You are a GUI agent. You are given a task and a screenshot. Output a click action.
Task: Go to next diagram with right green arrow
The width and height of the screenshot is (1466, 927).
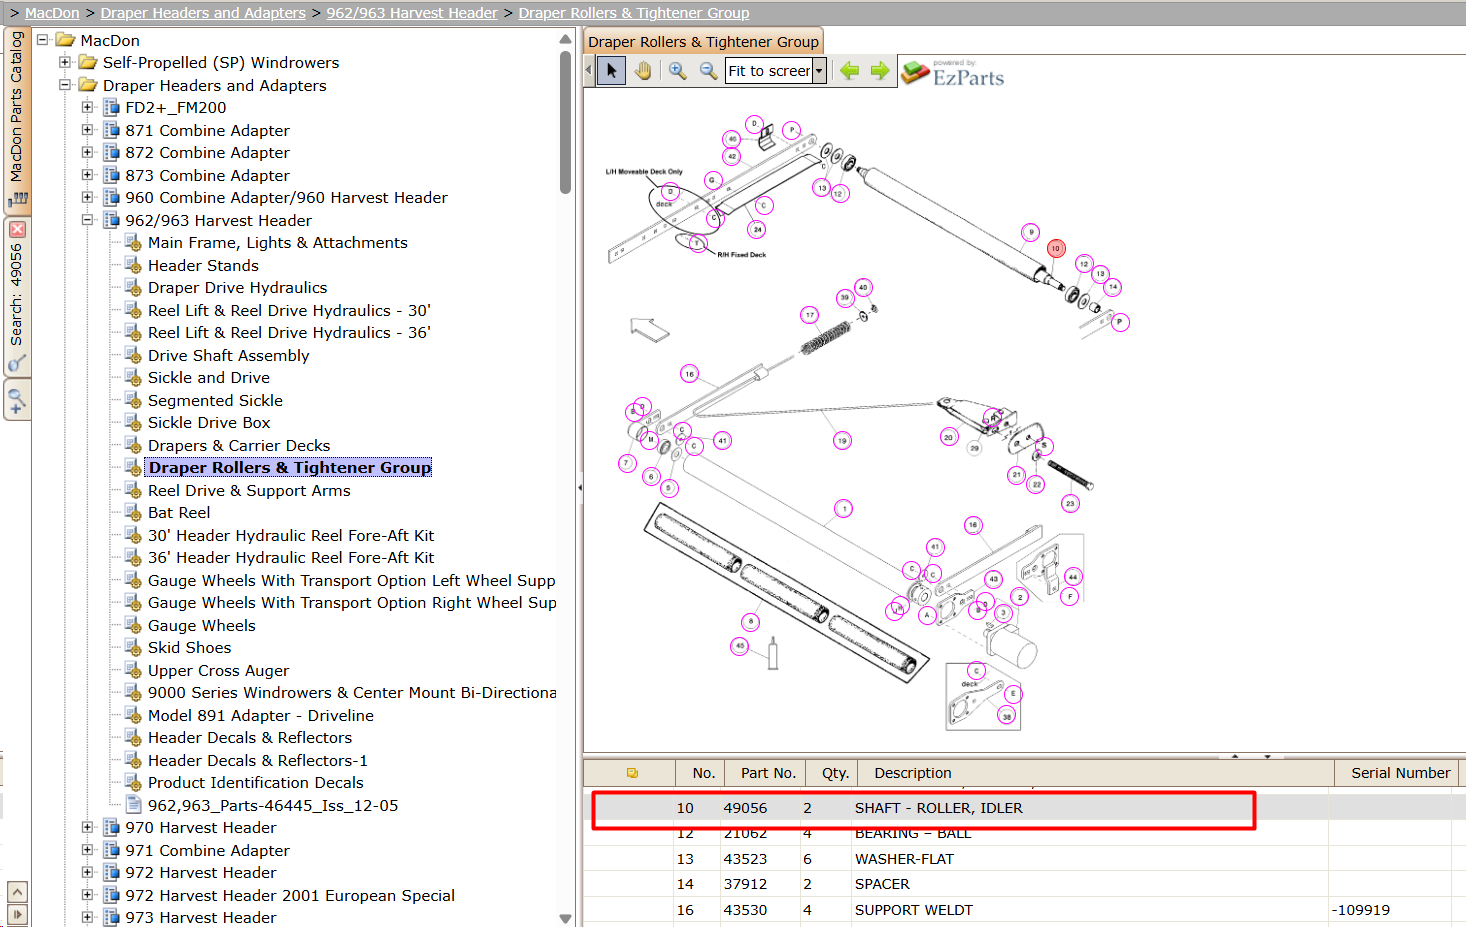click(880, 71)
